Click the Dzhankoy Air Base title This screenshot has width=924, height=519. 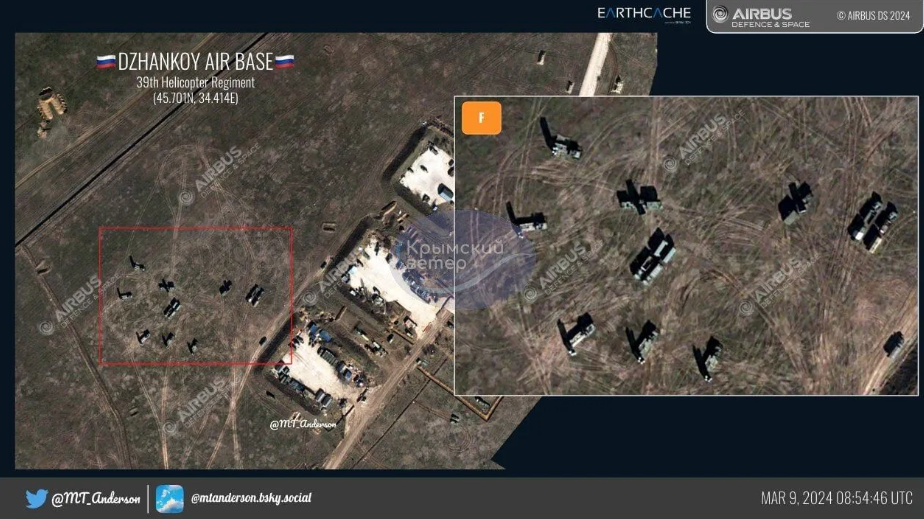tap(196, 61)
